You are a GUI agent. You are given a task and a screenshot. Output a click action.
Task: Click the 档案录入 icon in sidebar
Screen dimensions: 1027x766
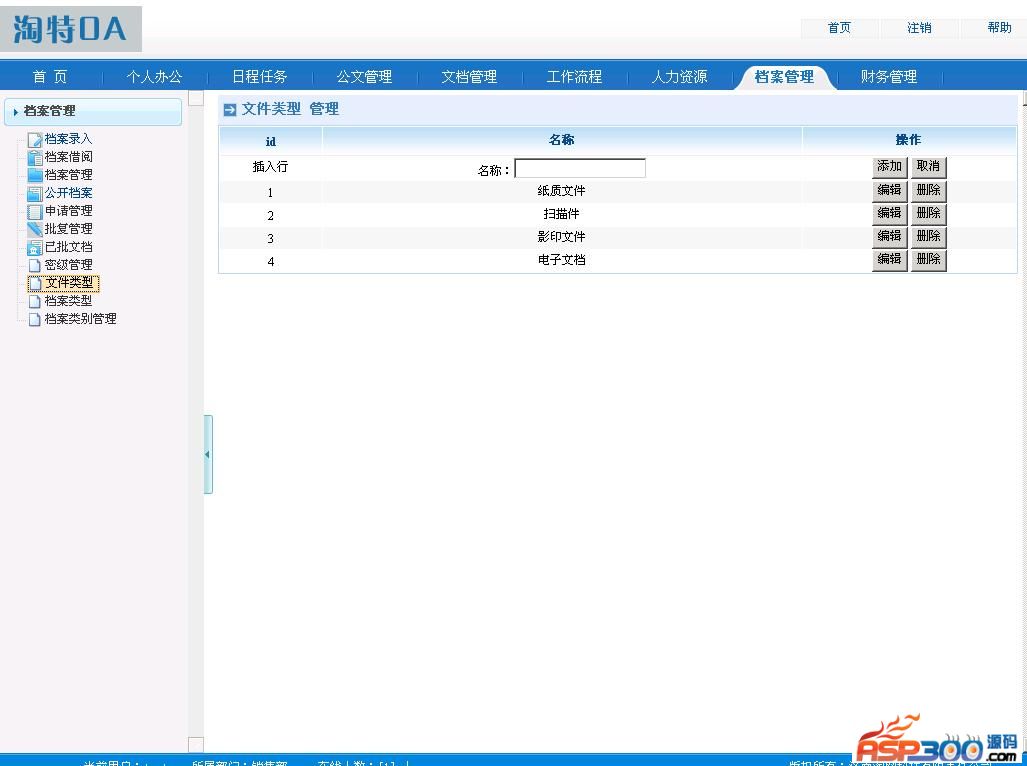35,139
